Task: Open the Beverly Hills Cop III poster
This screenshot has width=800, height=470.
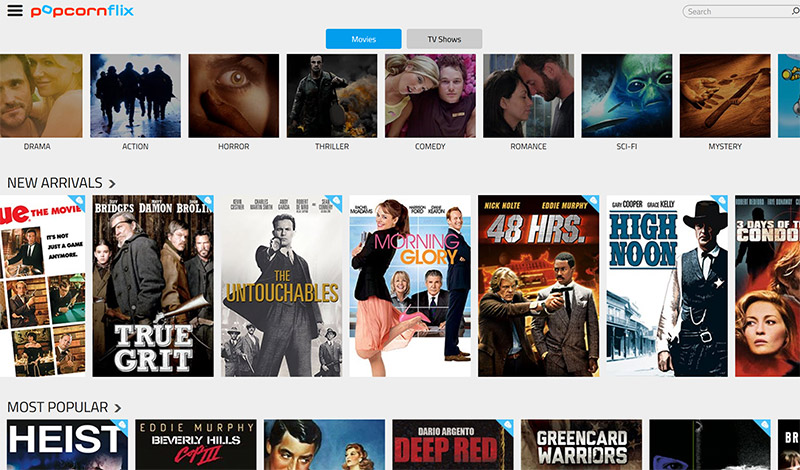Action: tap(196, 444)
